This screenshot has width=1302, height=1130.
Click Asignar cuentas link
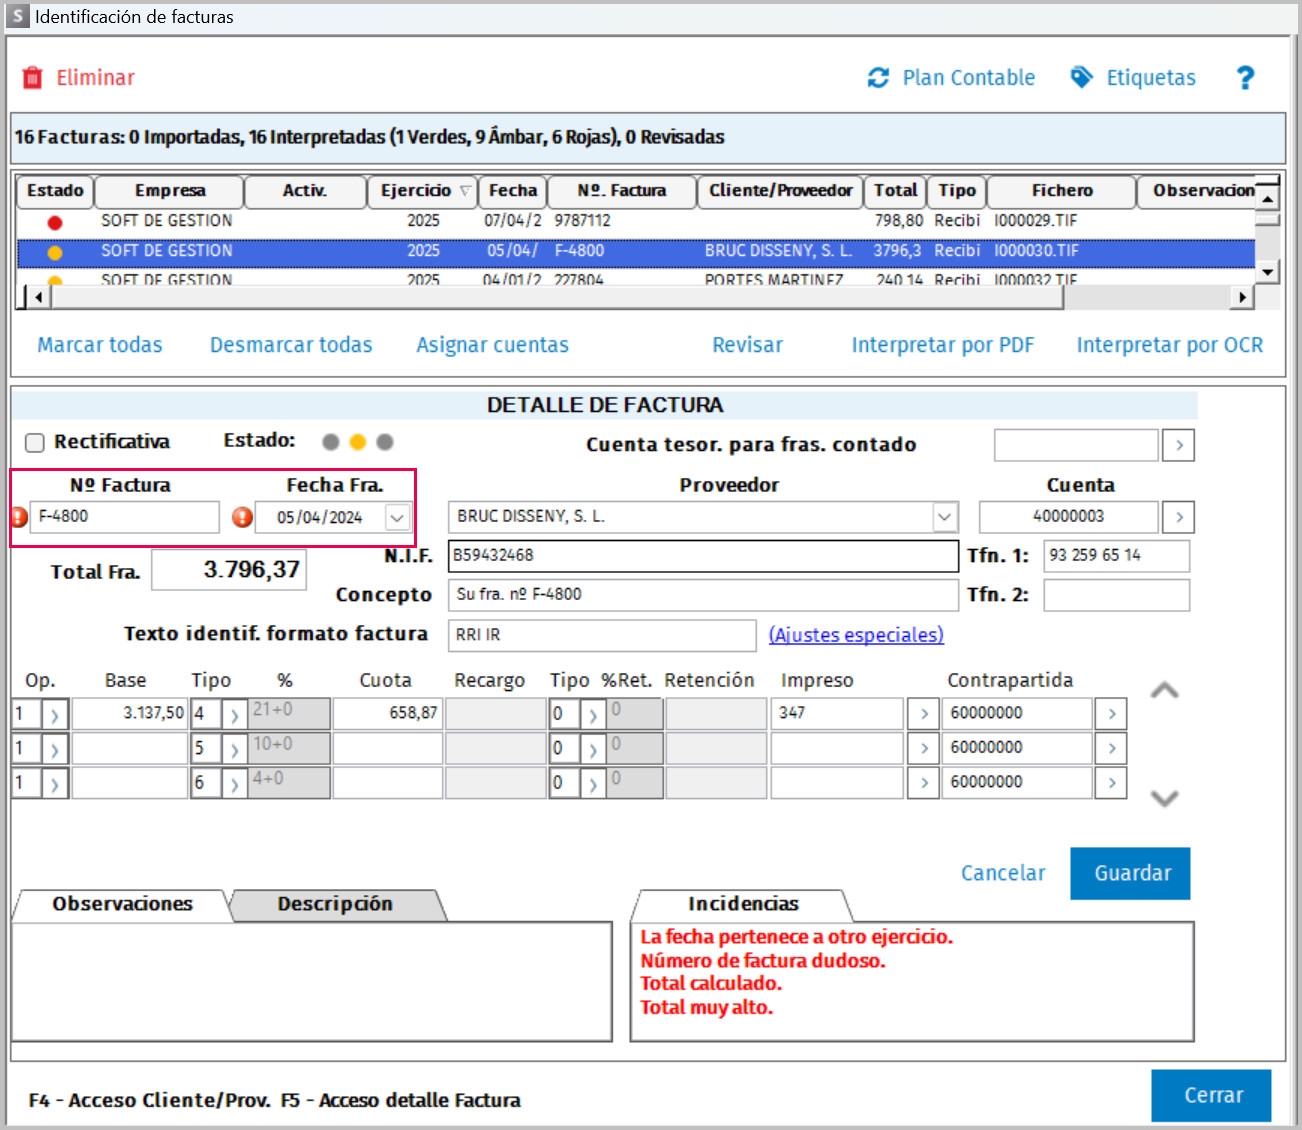click(492, 345)
